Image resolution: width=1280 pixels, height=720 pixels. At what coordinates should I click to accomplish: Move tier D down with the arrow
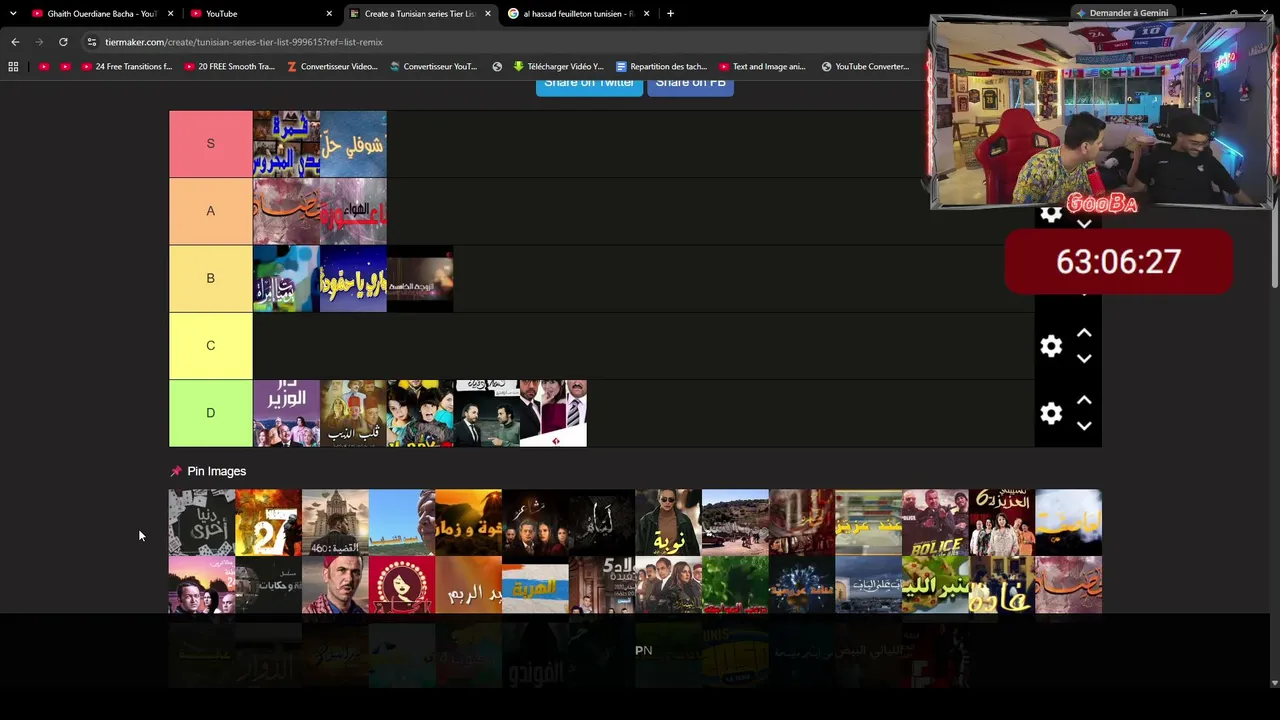[x=1084, y=425]
